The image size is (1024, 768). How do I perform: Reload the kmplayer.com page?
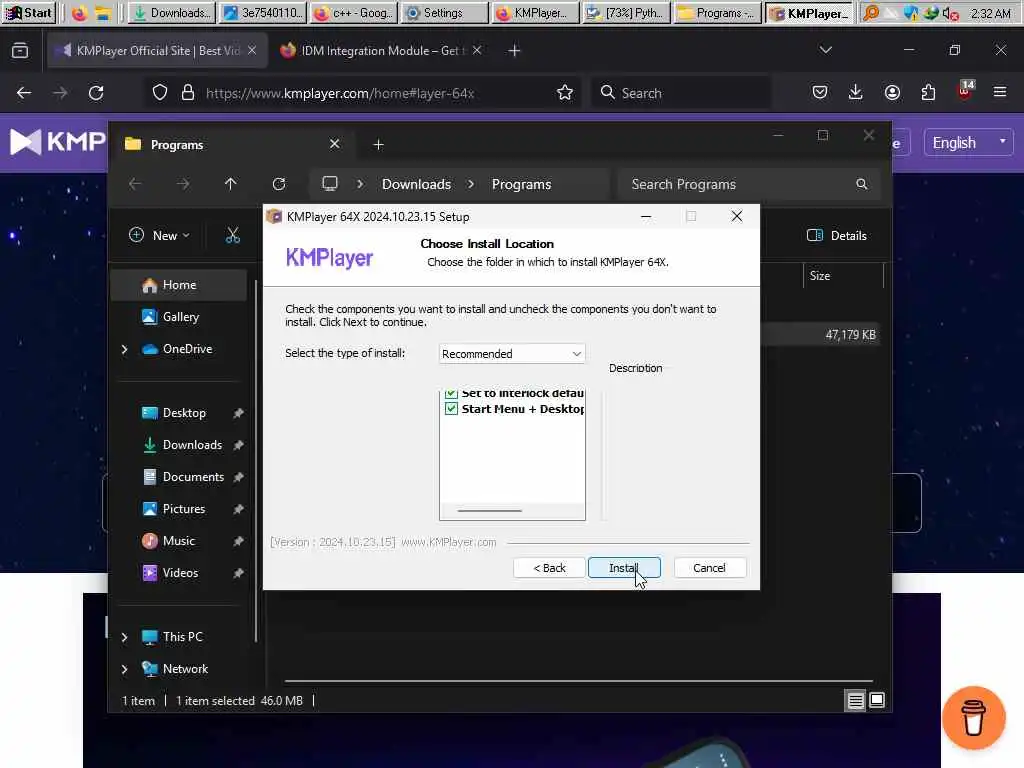pyautogui.click(x=96, y=93)
